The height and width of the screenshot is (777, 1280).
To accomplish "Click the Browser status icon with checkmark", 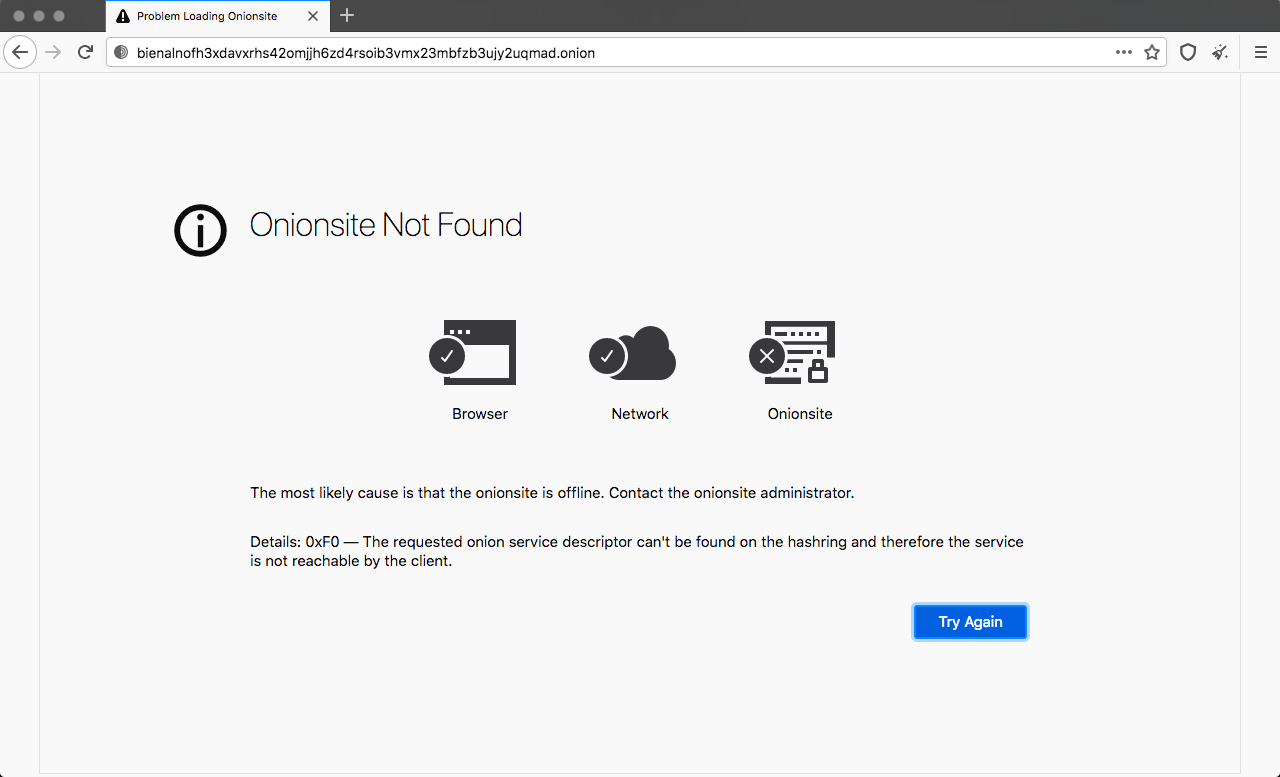I will click(x=473, y=352).
